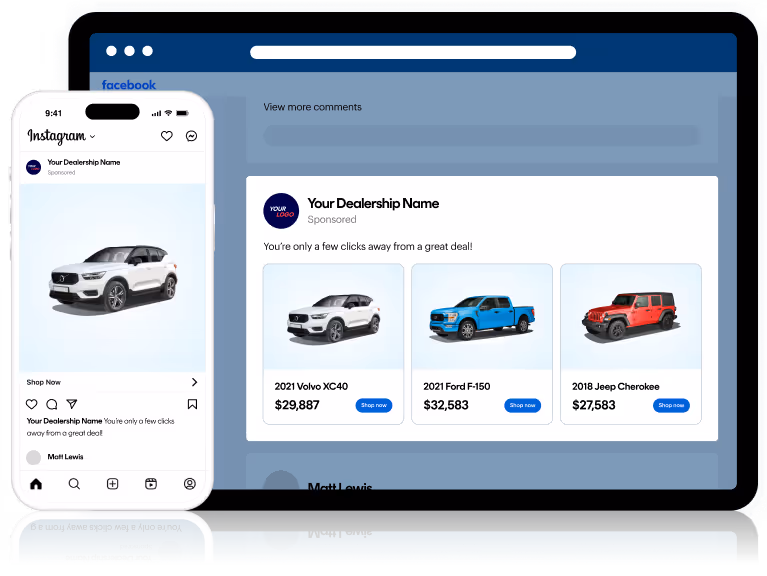Click 2021 Volvo XC40 title
The width and height of the screenshot is (767, 576).
point(311,386)
